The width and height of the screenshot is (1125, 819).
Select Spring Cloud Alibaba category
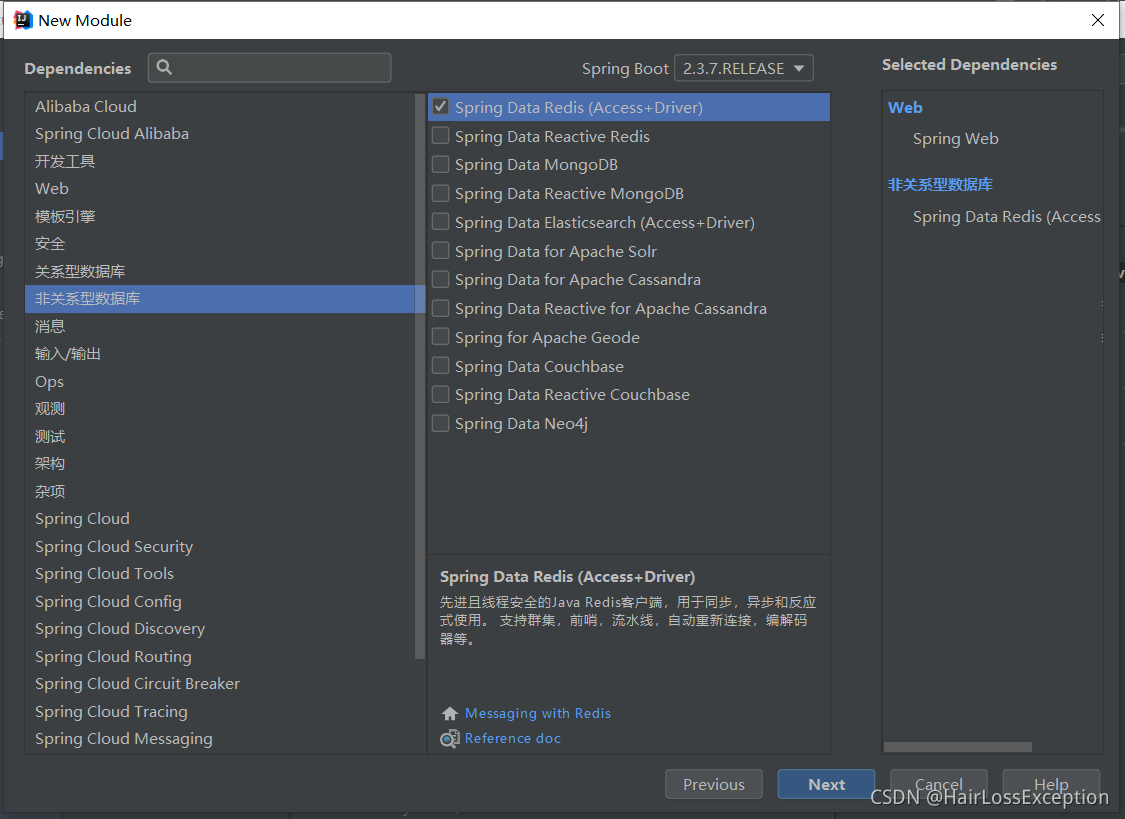tap(220, 133)
